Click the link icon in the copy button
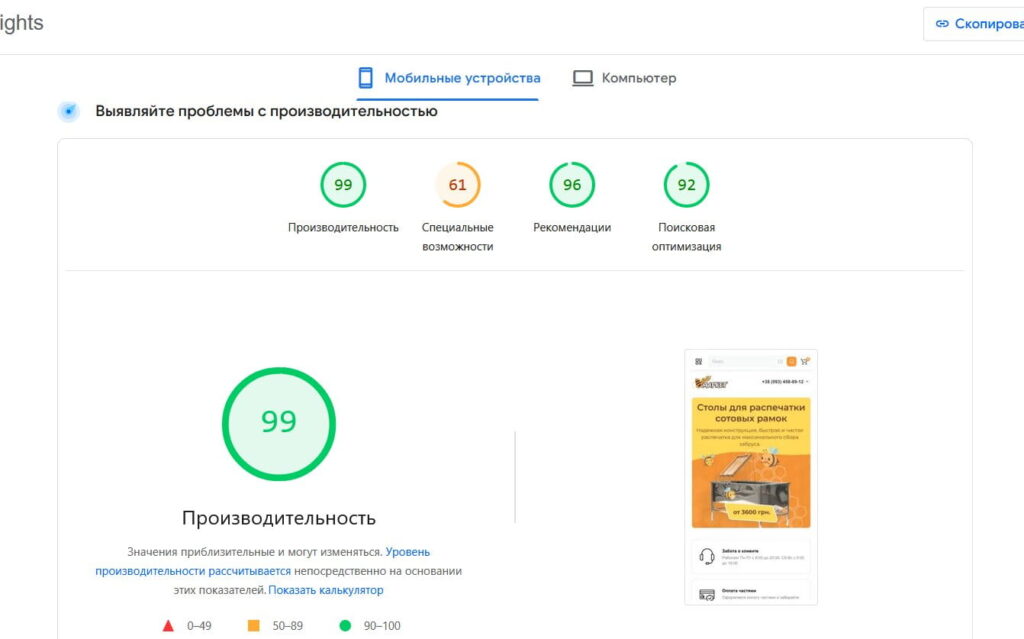1024x639 pixels. click(x=941, y=24)
